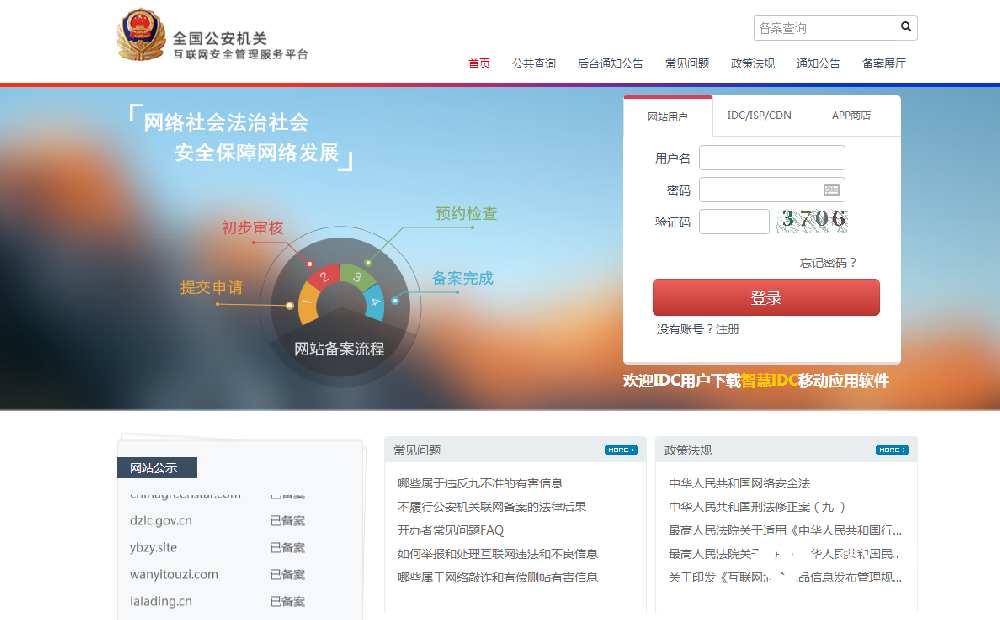
Task: Click the search magnifier icon
Action: point(906,27)
